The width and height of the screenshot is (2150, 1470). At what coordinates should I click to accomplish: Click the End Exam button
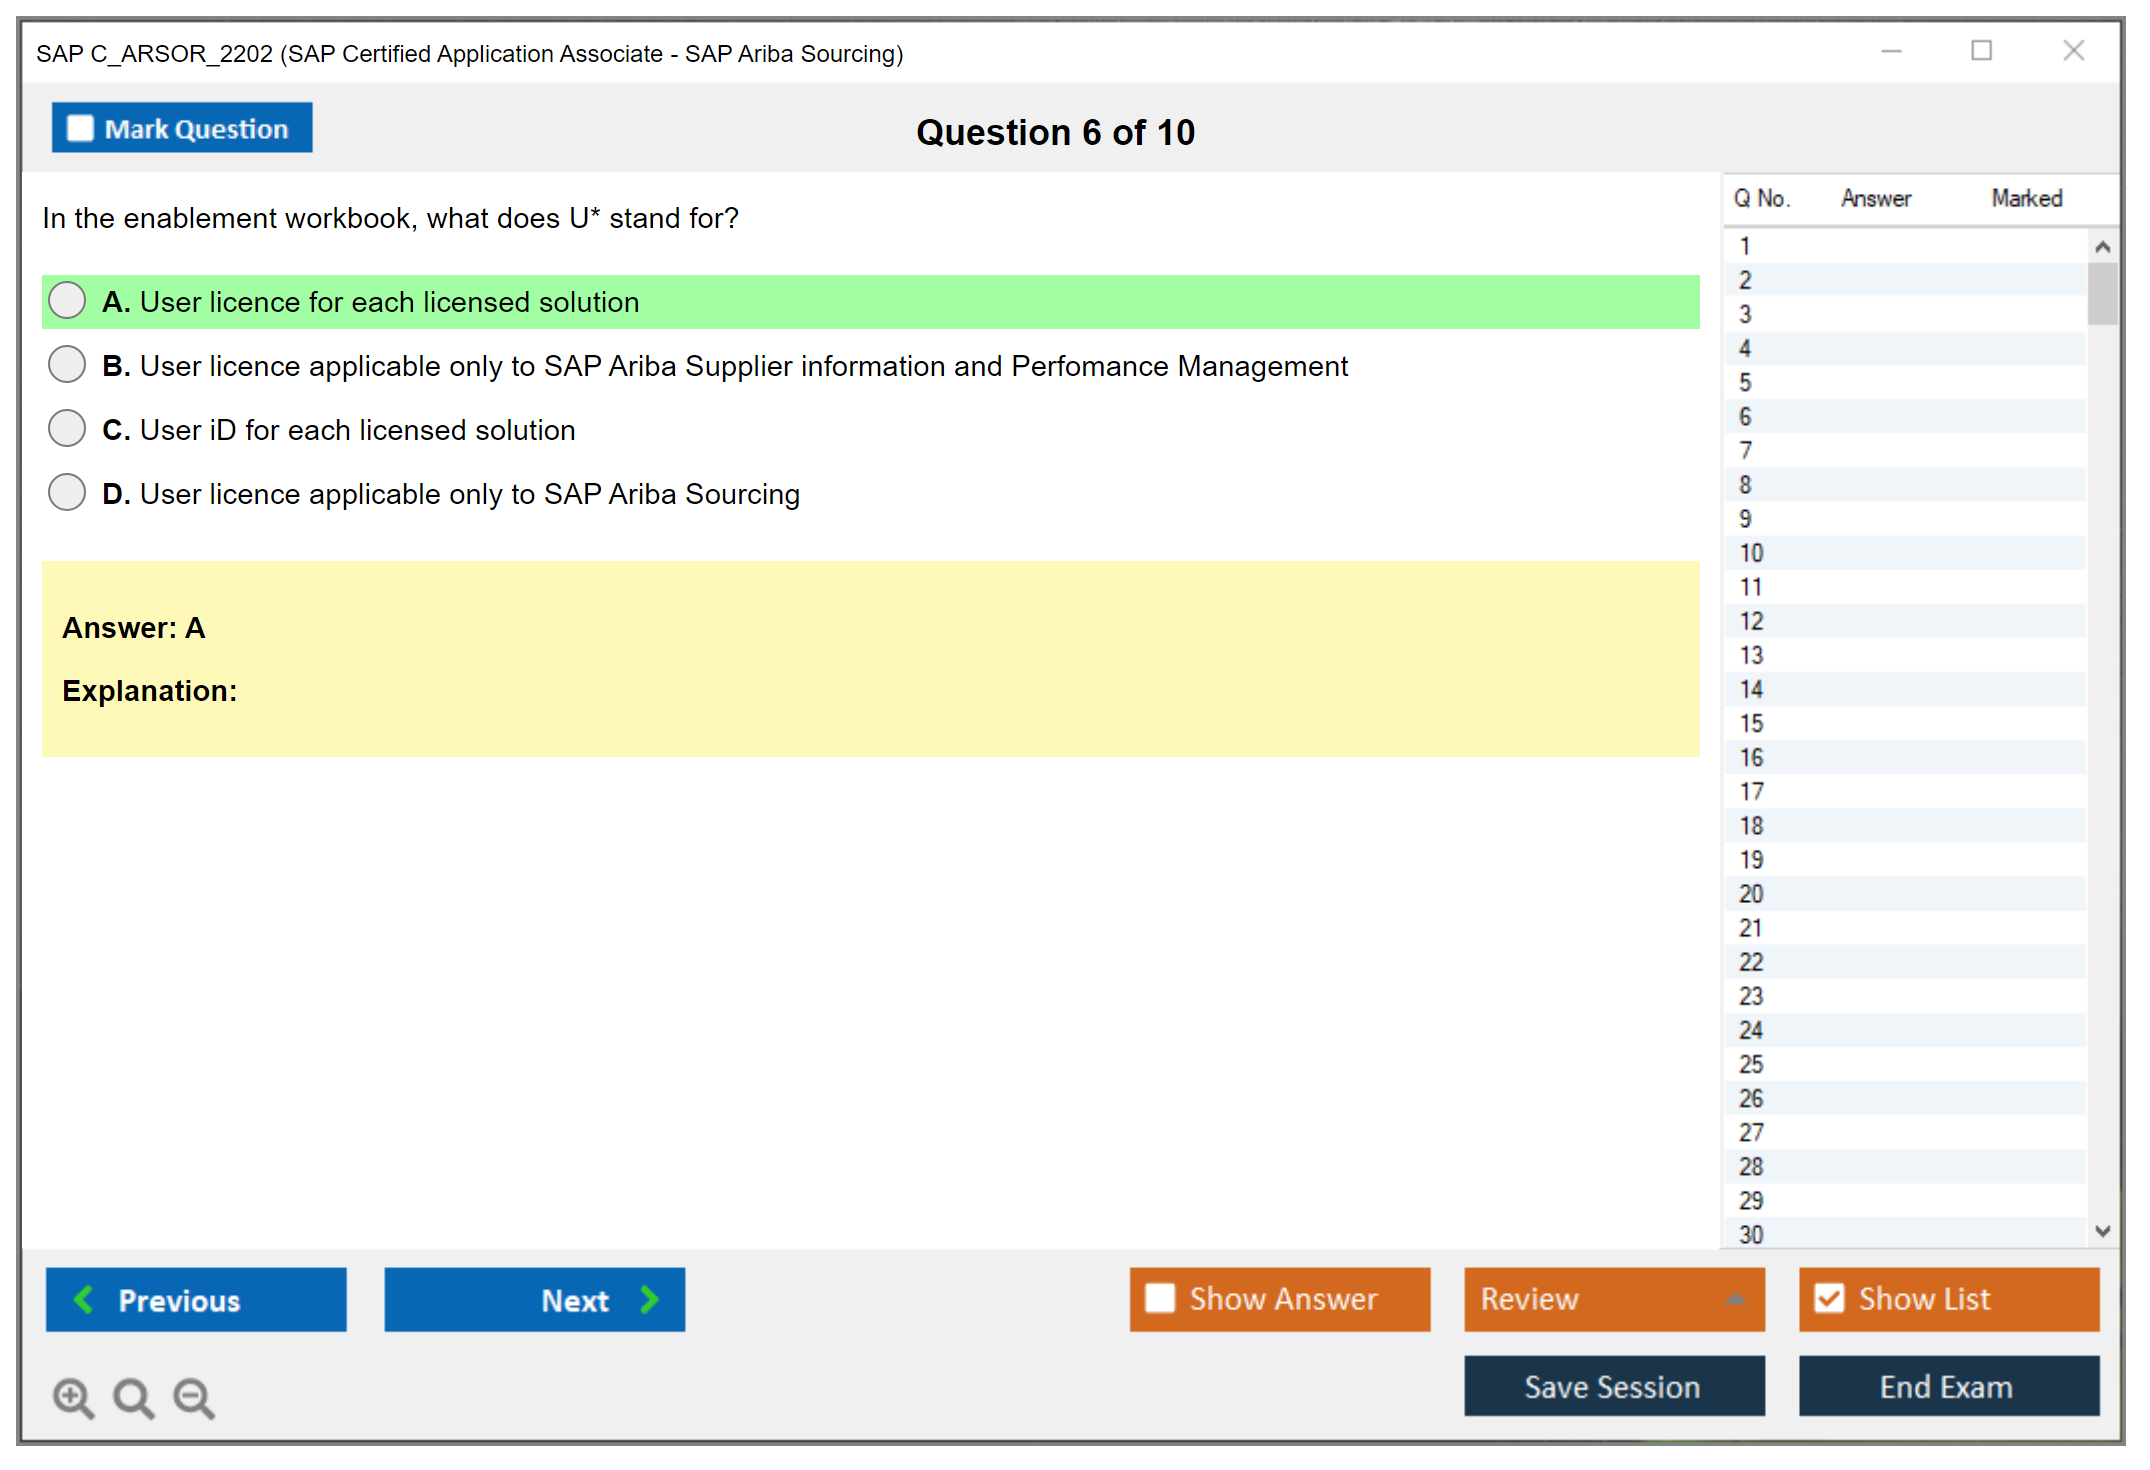click(x=1947, y=1386)
